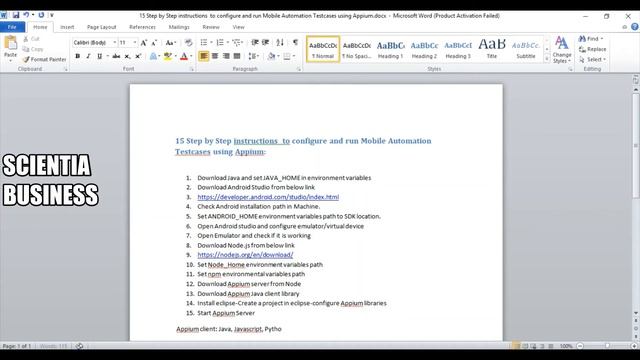Screen dimensions: 640x360
Task: Expand the Styles gallery More arrow
Action: coord(547,59)
